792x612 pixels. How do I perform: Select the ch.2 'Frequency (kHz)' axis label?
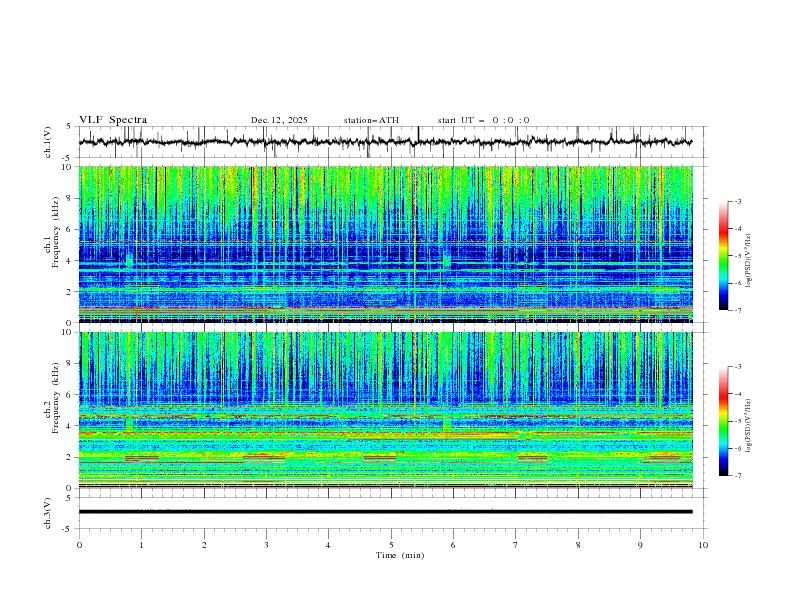55,397
